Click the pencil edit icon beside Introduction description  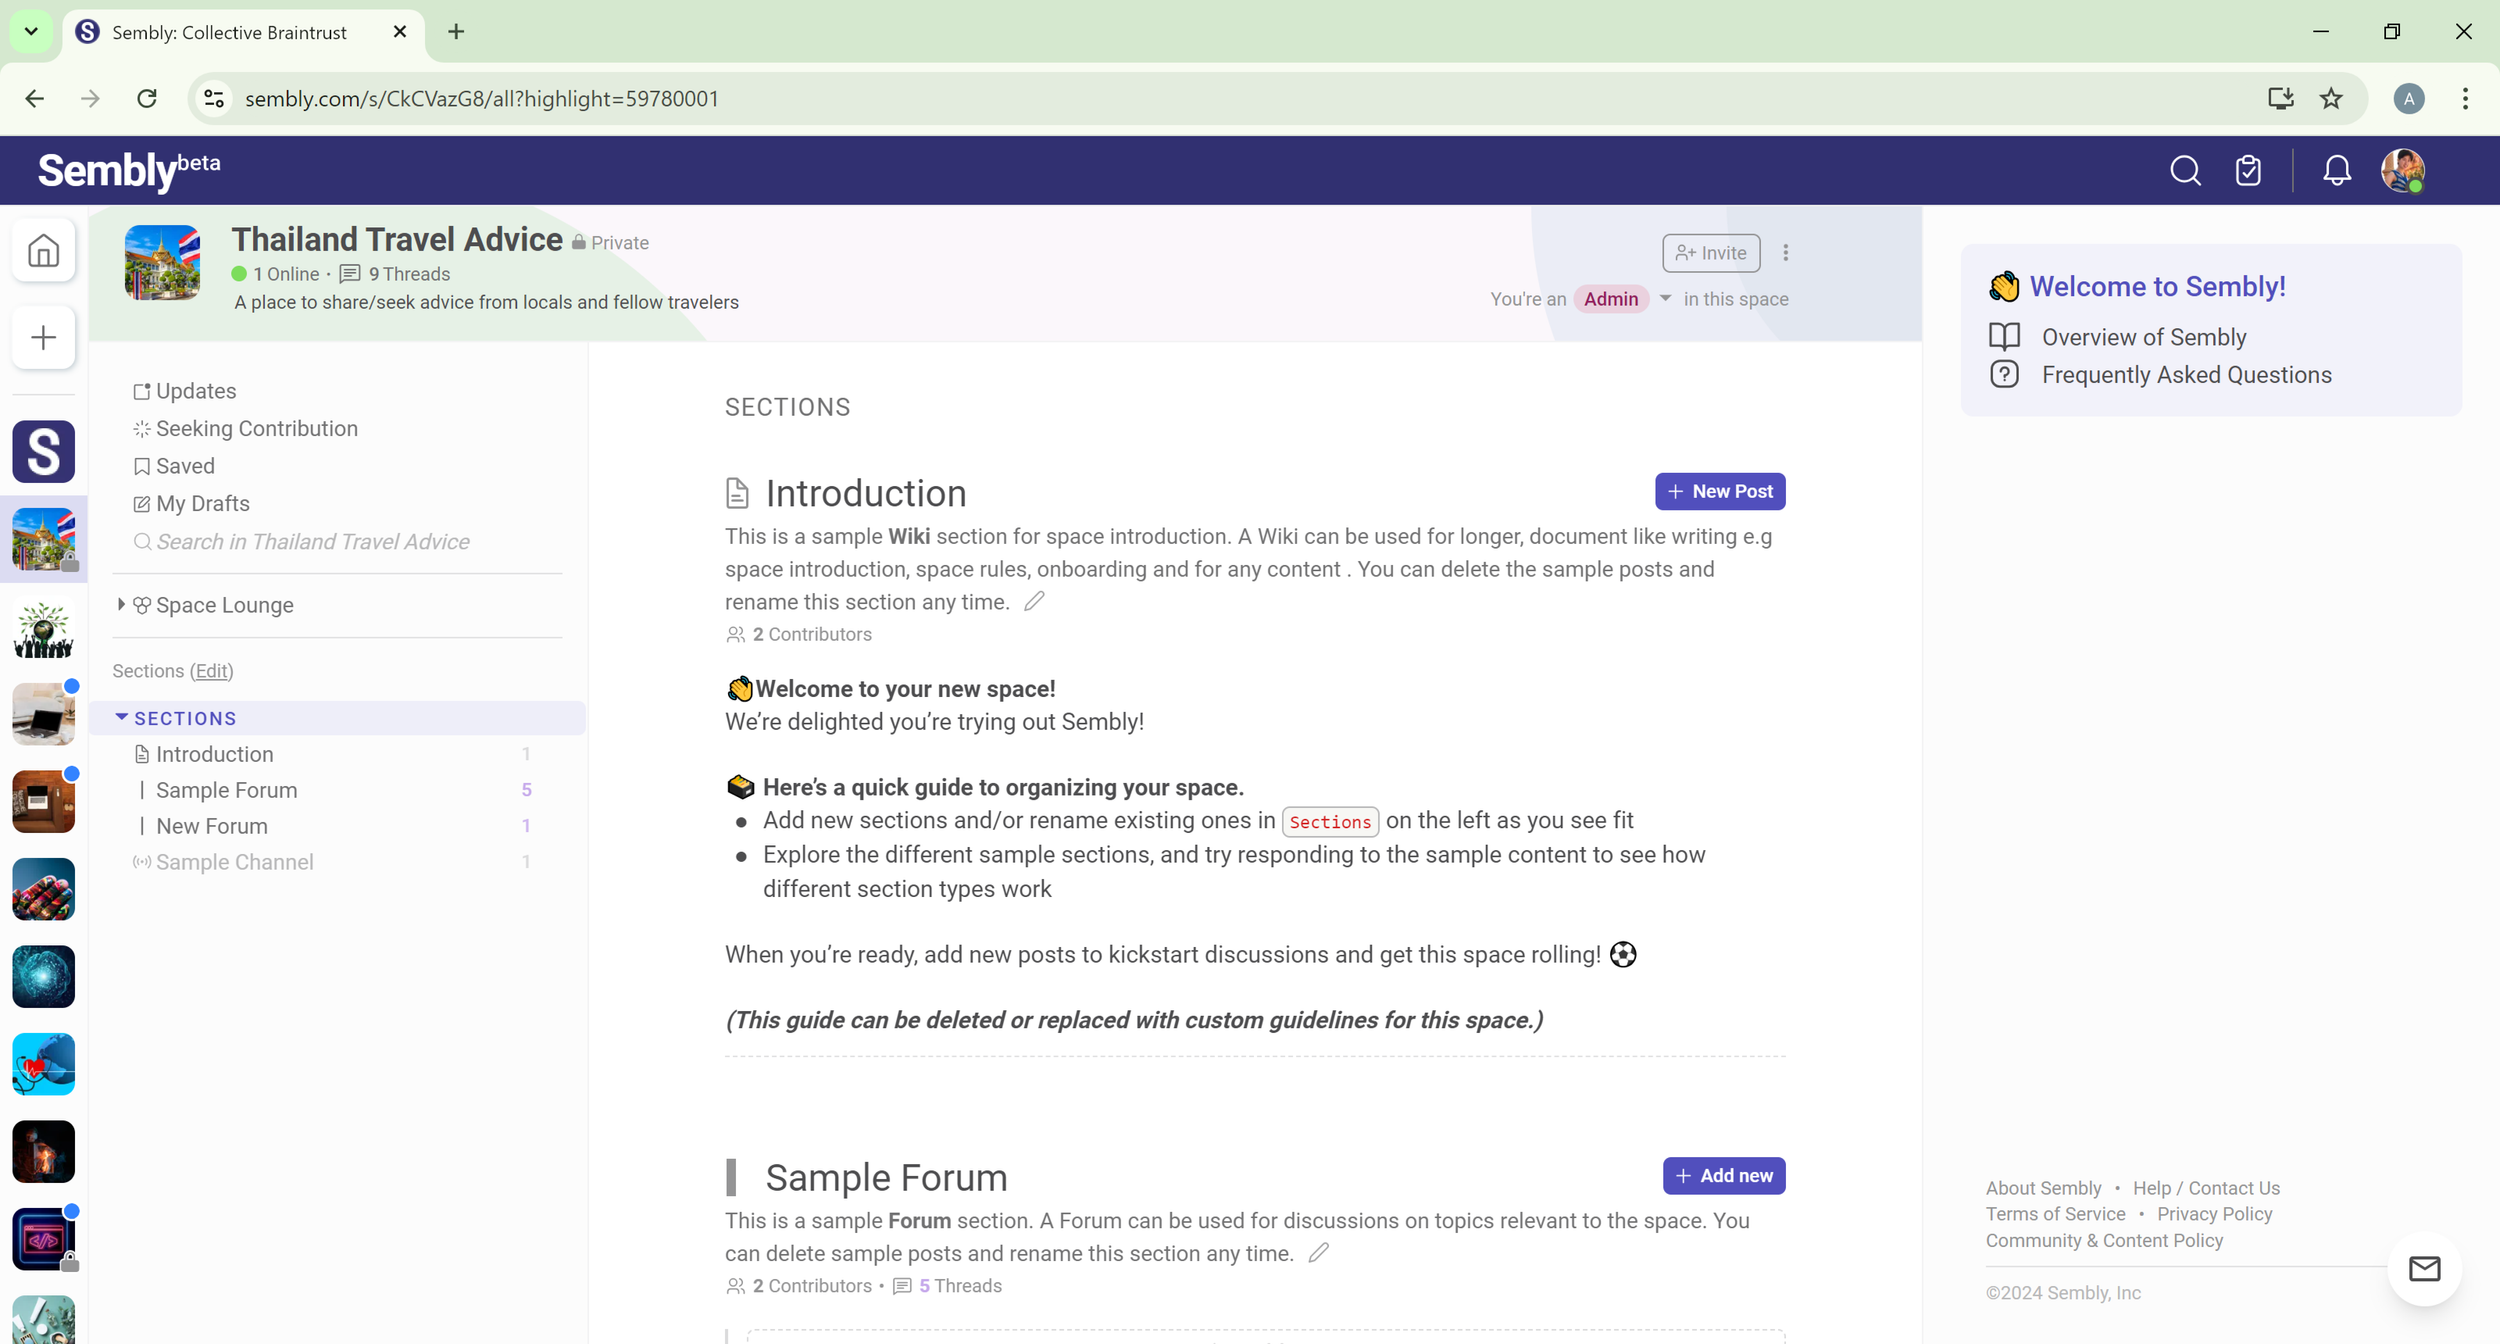(1034, 601)
